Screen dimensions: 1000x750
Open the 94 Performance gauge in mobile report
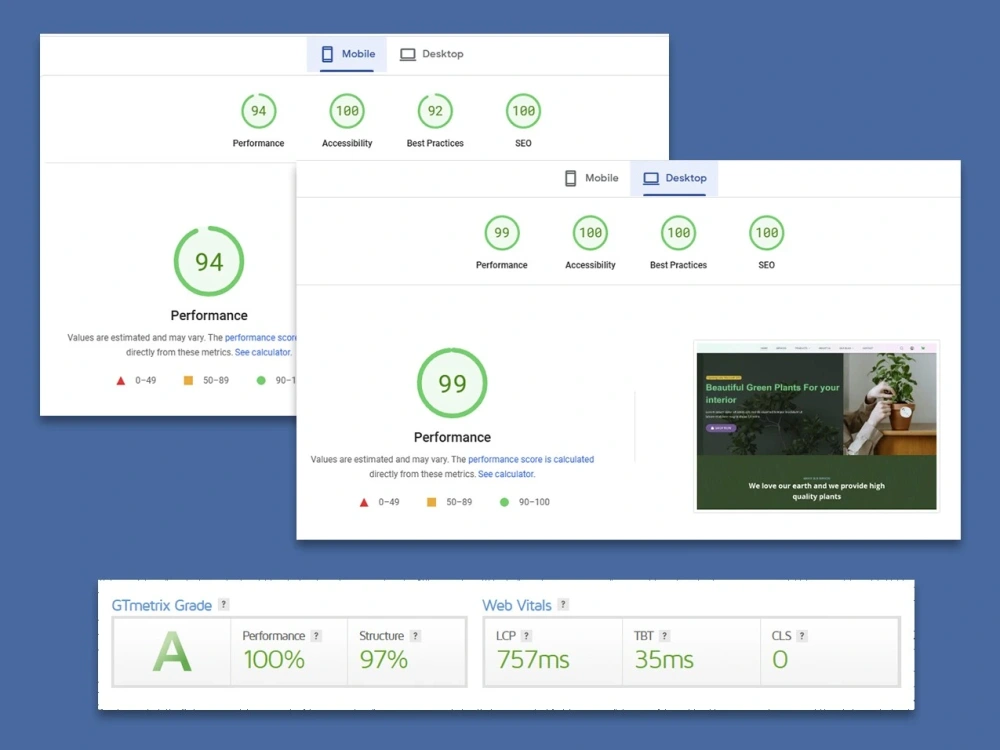coord(258,112)
